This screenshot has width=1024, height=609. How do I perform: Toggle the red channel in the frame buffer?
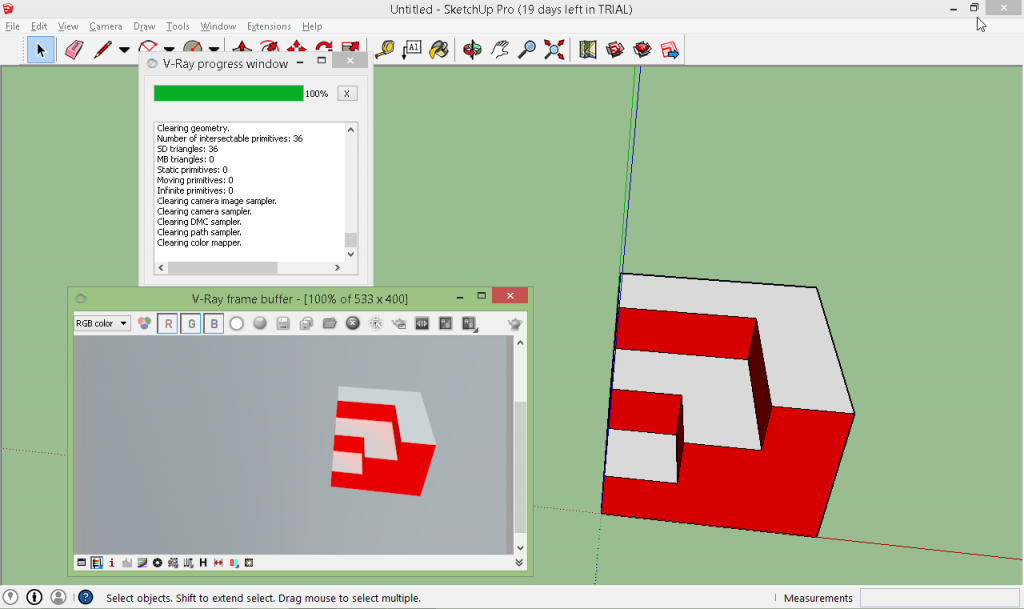point(168,323)
